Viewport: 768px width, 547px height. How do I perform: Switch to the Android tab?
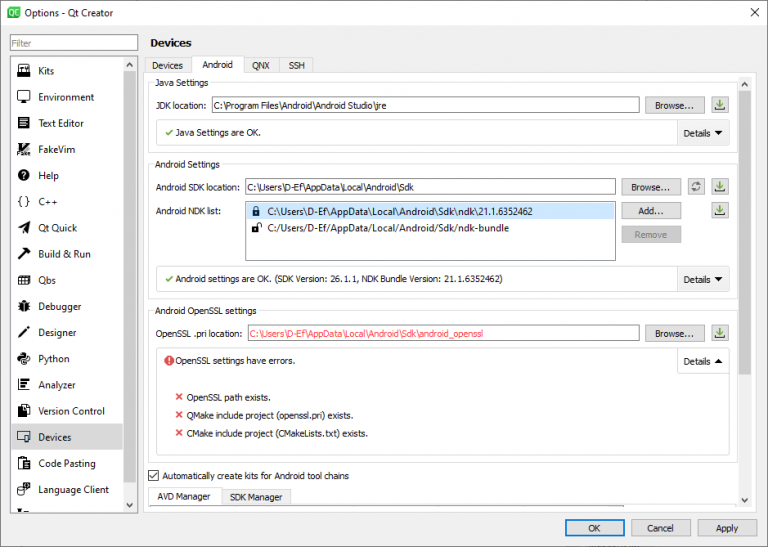pyautogui.click(x=217, y=65)
